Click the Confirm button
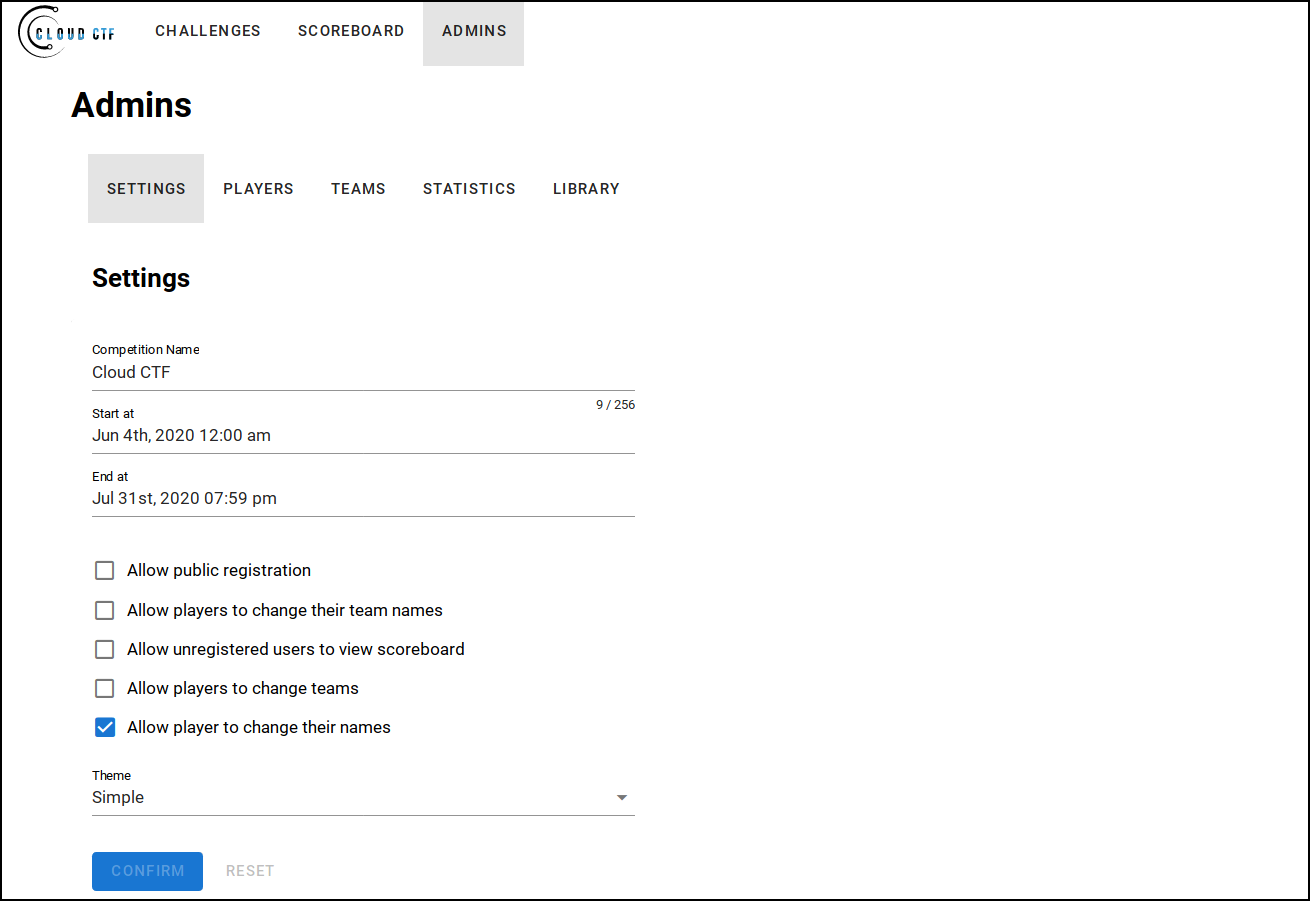Screen dimensions: 1310x901 pos(147,871)
